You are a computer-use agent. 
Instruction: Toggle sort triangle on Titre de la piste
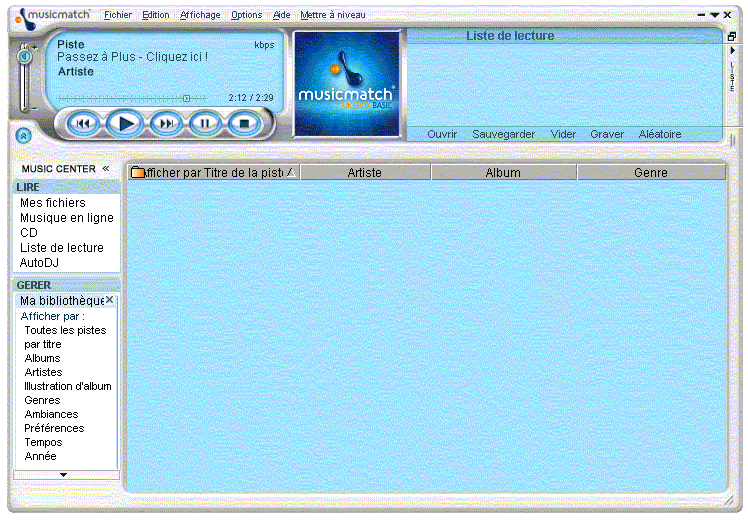pyautogui.click(x=291, y=172)
